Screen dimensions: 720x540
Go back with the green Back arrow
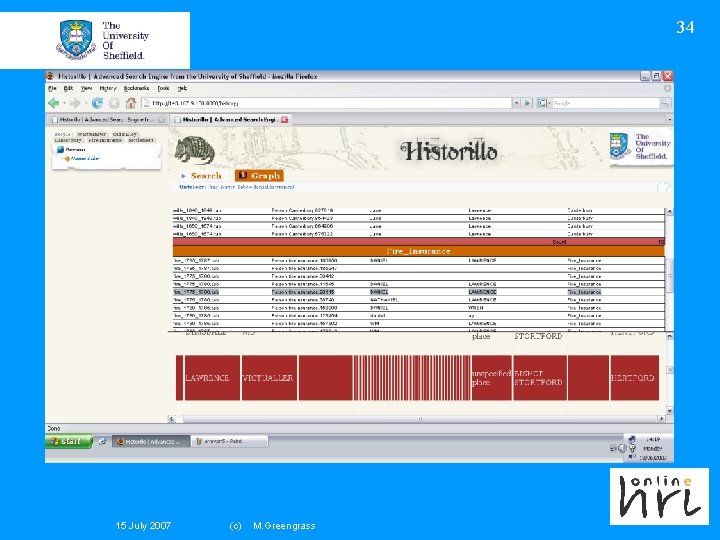tap(54, 103)
